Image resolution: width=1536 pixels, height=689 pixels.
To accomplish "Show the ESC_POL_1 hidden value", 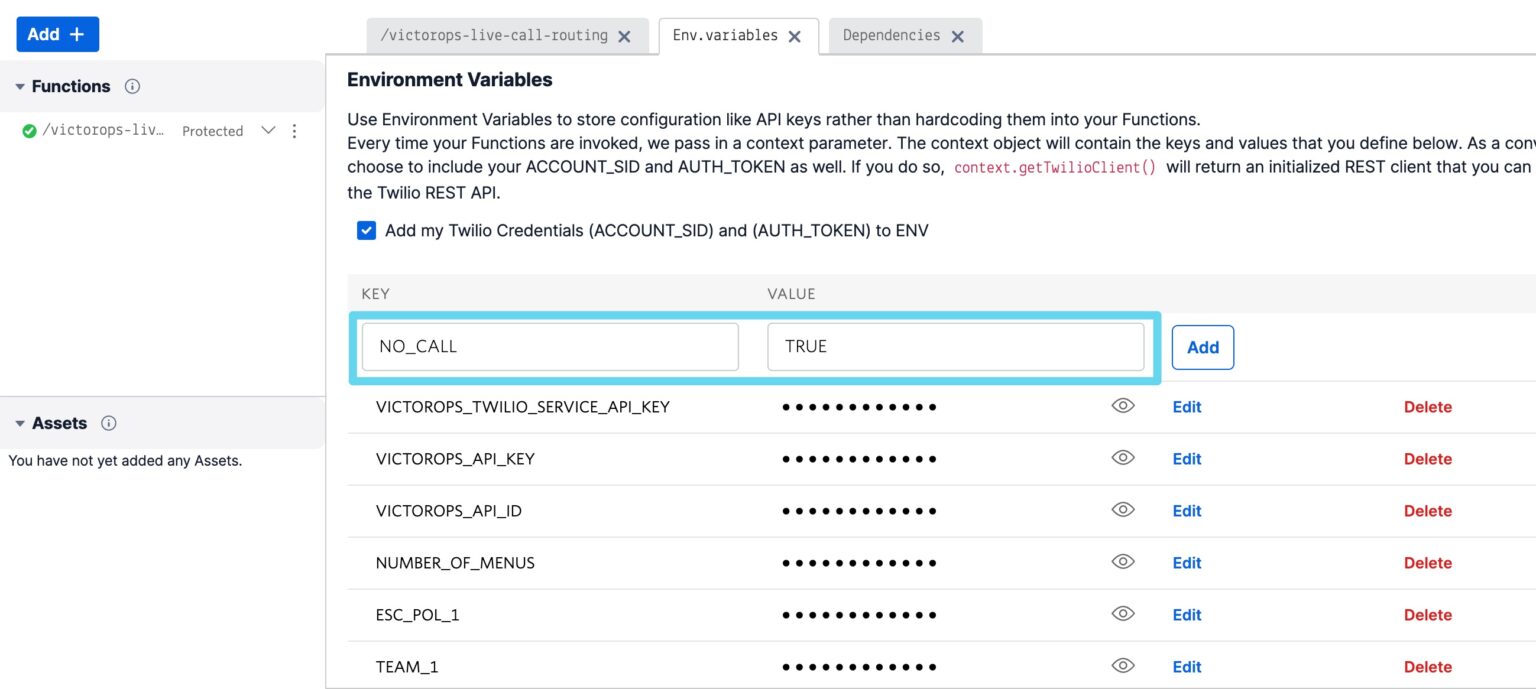I will pyautogui.click(x=1122, y=613).
